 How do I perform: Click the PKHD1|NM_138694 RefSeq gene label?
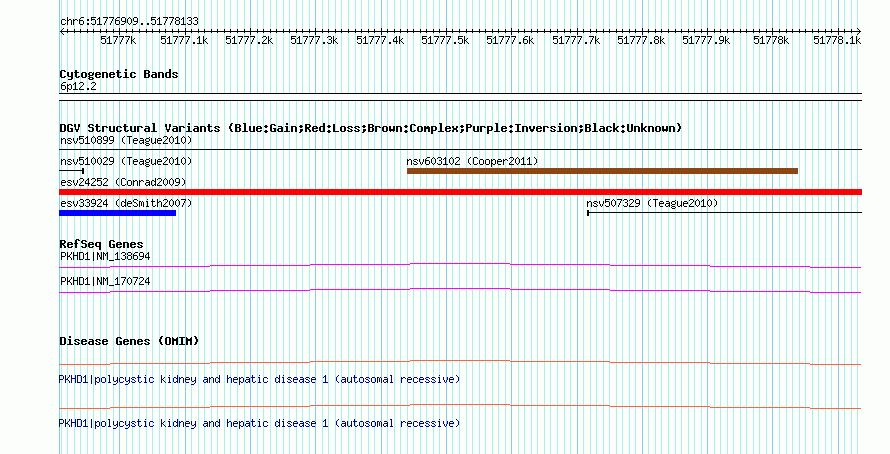pyautogui.click(x=105, y=257)
